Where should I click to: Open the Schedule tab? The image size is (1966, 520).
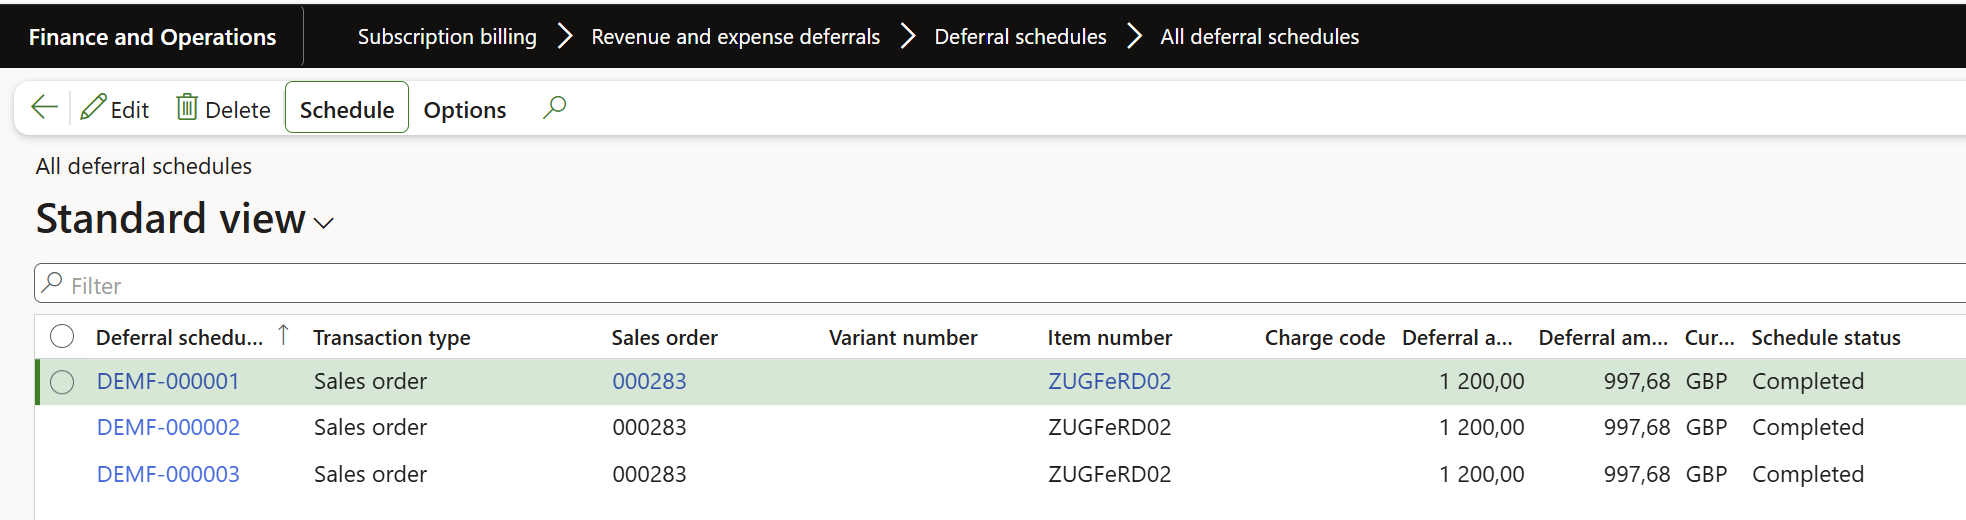tap(347, 109)
